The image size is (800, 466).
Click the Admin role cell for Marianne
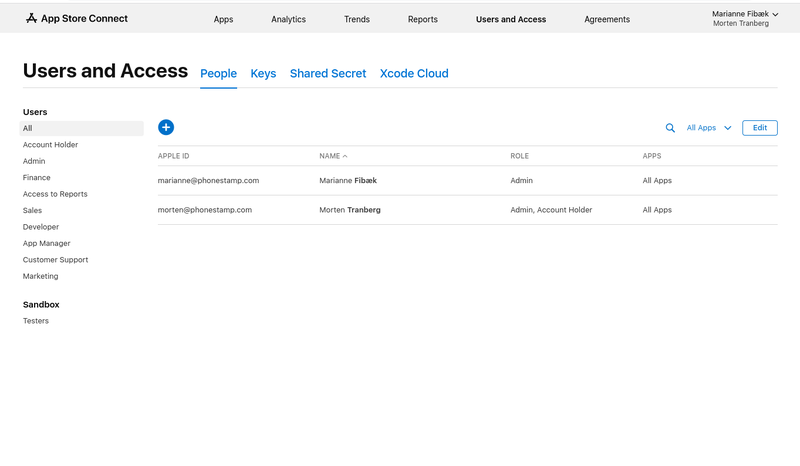tap(521, 180)
